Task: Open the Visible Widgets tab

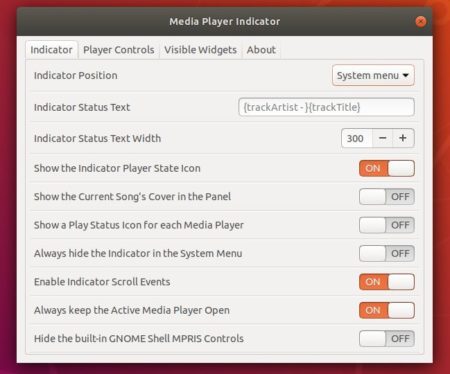Action: 200,50
